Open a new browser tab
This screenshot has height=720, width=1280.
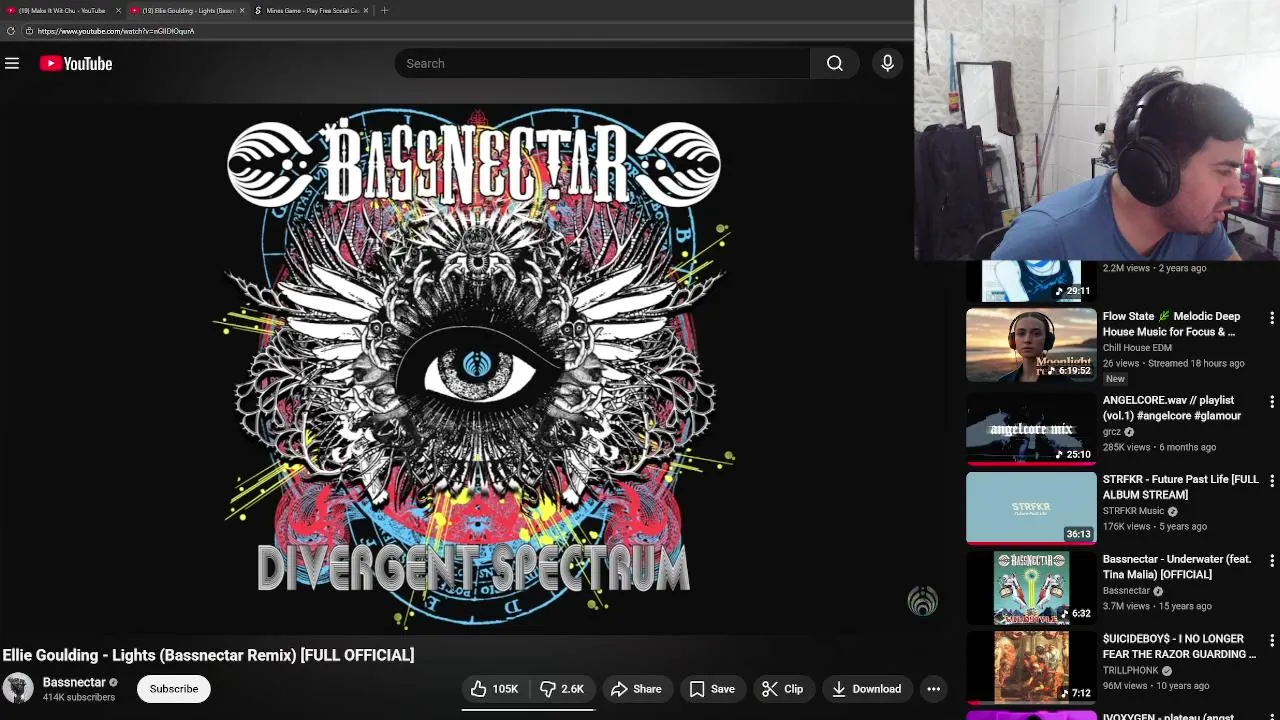[x=384, y=10]
